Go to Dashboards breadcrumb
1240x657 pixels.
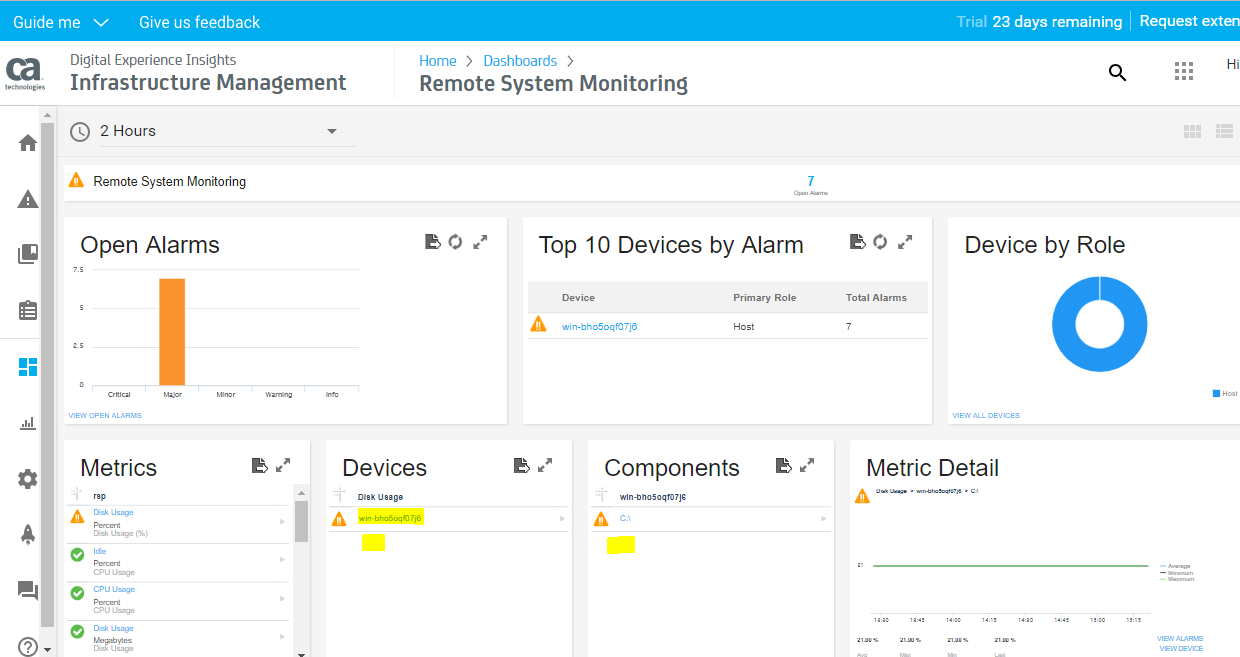(x=520, y=61)
